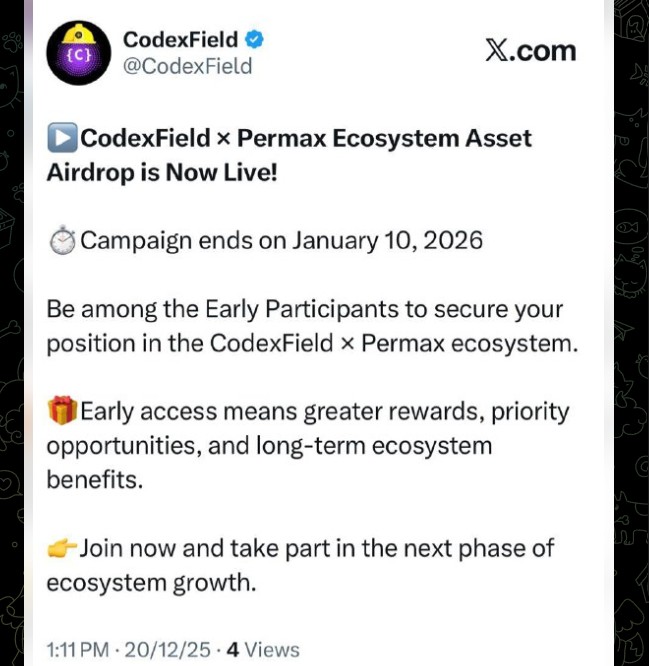Click the gift box emoji
Image resolution: width=649 pixels, height=666 pixels.
62,411
